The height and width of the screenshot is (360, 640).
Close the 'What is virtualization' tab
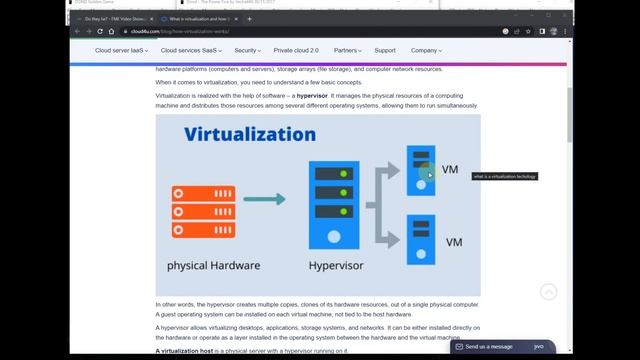coord(236,19)
